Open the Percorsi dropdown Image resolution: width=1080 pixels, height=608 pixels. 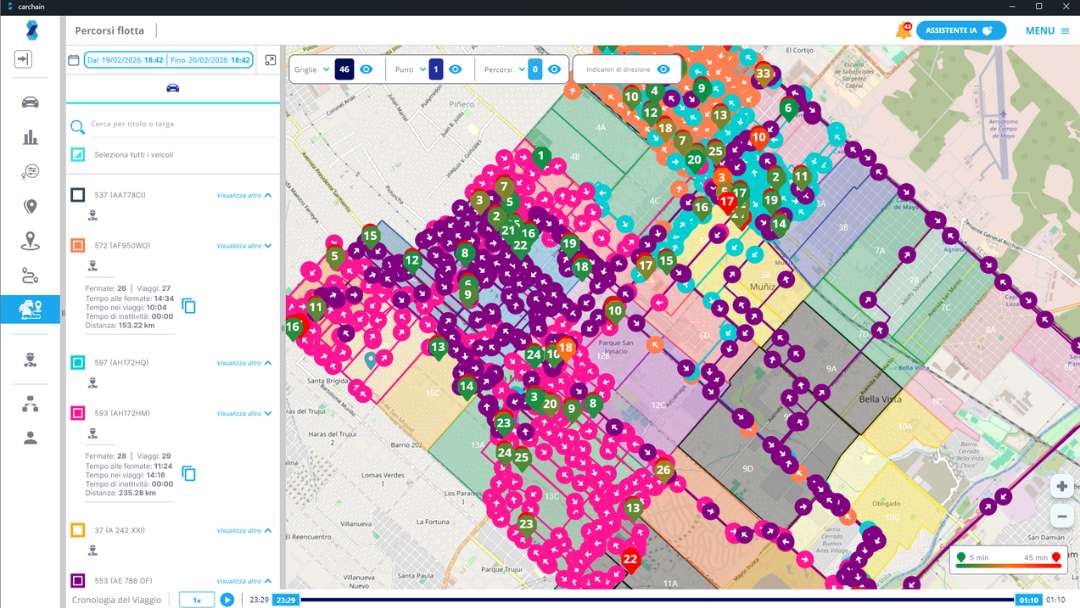point(521,69)
